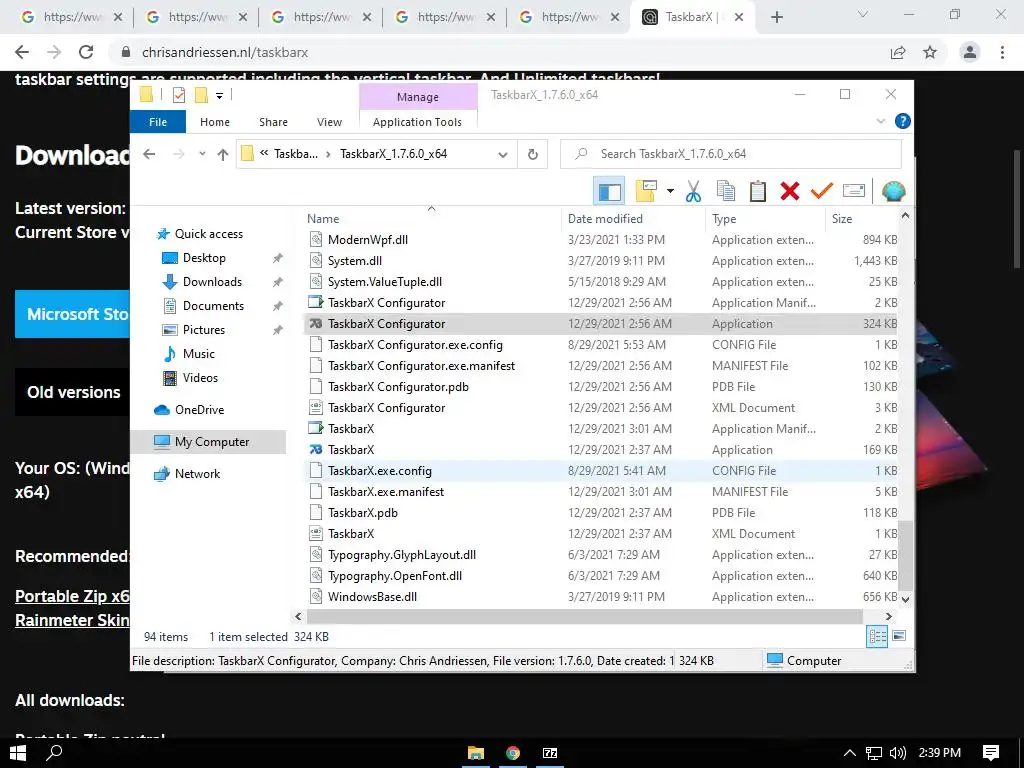
Task: Sort files by Type column header
Action: pyautogui.click(x=764, y=219)
